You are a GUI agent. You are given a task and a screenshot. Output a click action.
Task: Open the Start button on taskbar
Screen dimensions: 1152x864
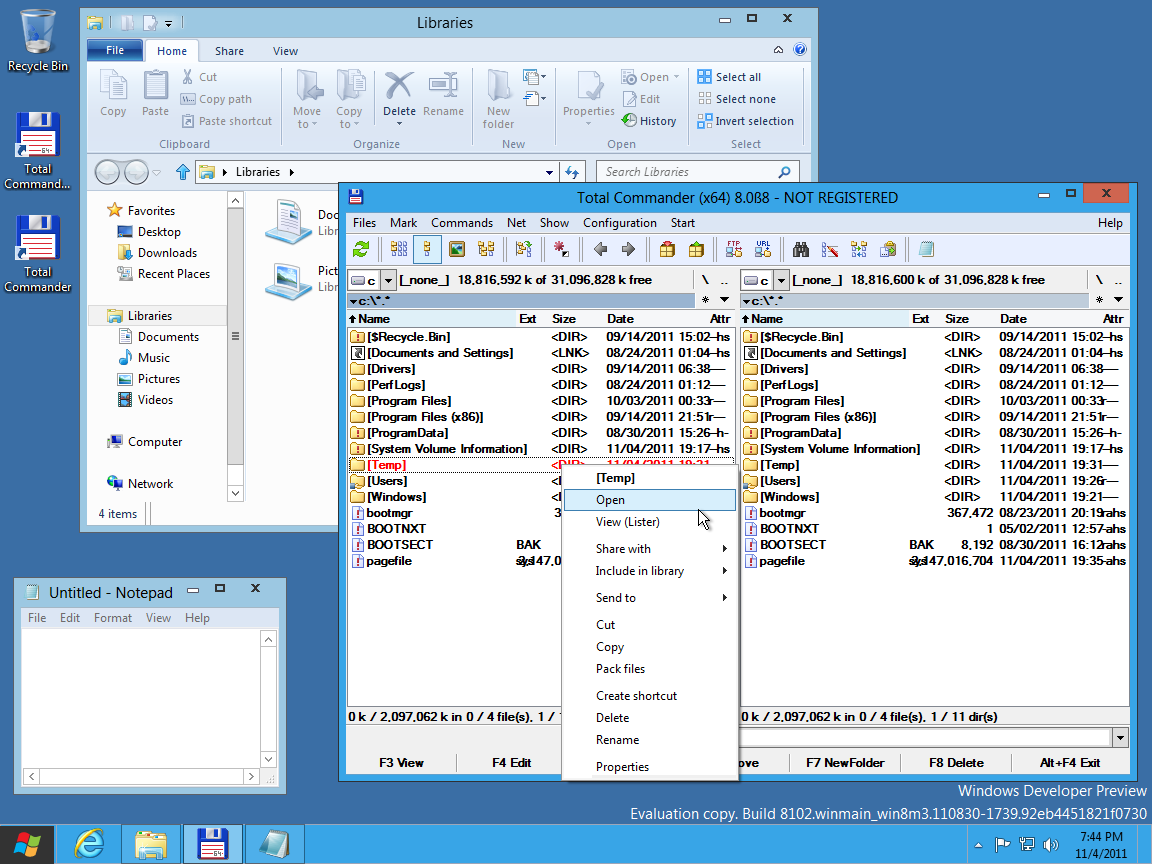click(26, 844)
